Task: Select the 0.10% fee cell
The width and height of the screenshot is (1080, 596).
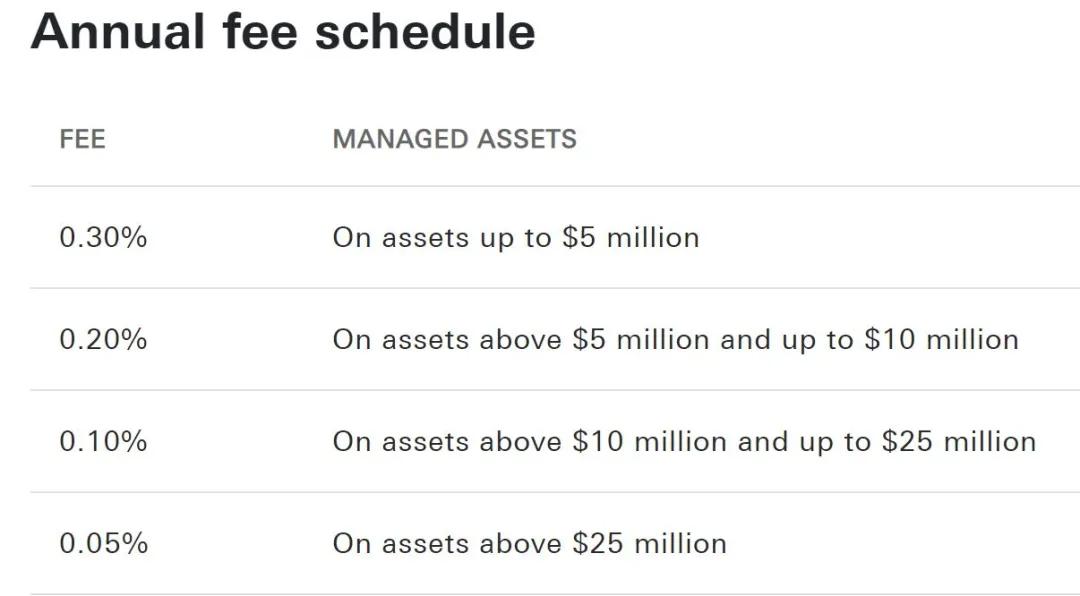Action: (x=103, y=442)
